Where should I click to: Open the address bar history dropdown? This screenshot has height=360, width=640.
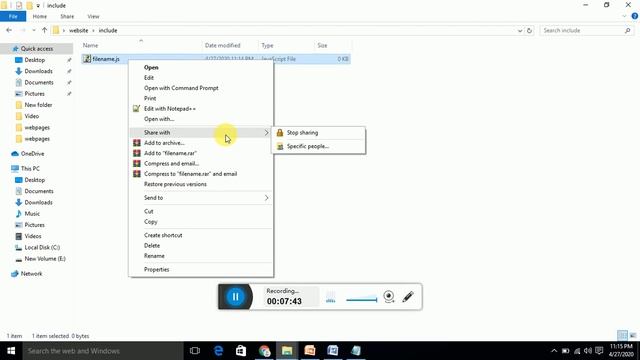[520, 31]
